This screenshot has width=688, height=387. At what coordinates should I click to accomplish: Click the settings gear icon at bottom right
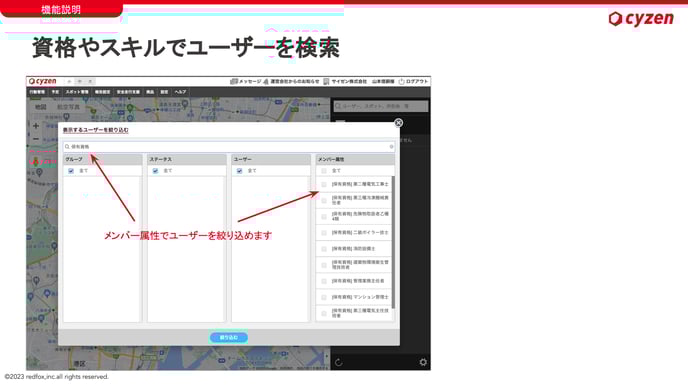click(x=423, y=362)
